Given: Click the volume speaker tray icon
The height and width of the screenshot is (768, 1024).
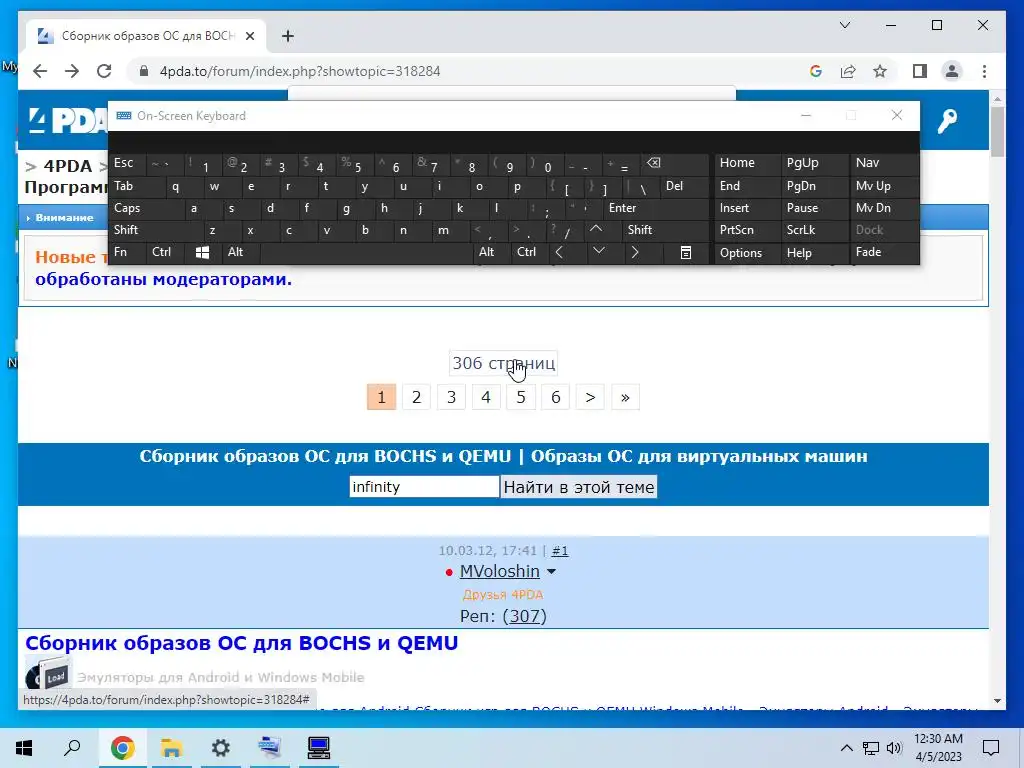Looking at the screenshot, I should (x=894, y=748).
